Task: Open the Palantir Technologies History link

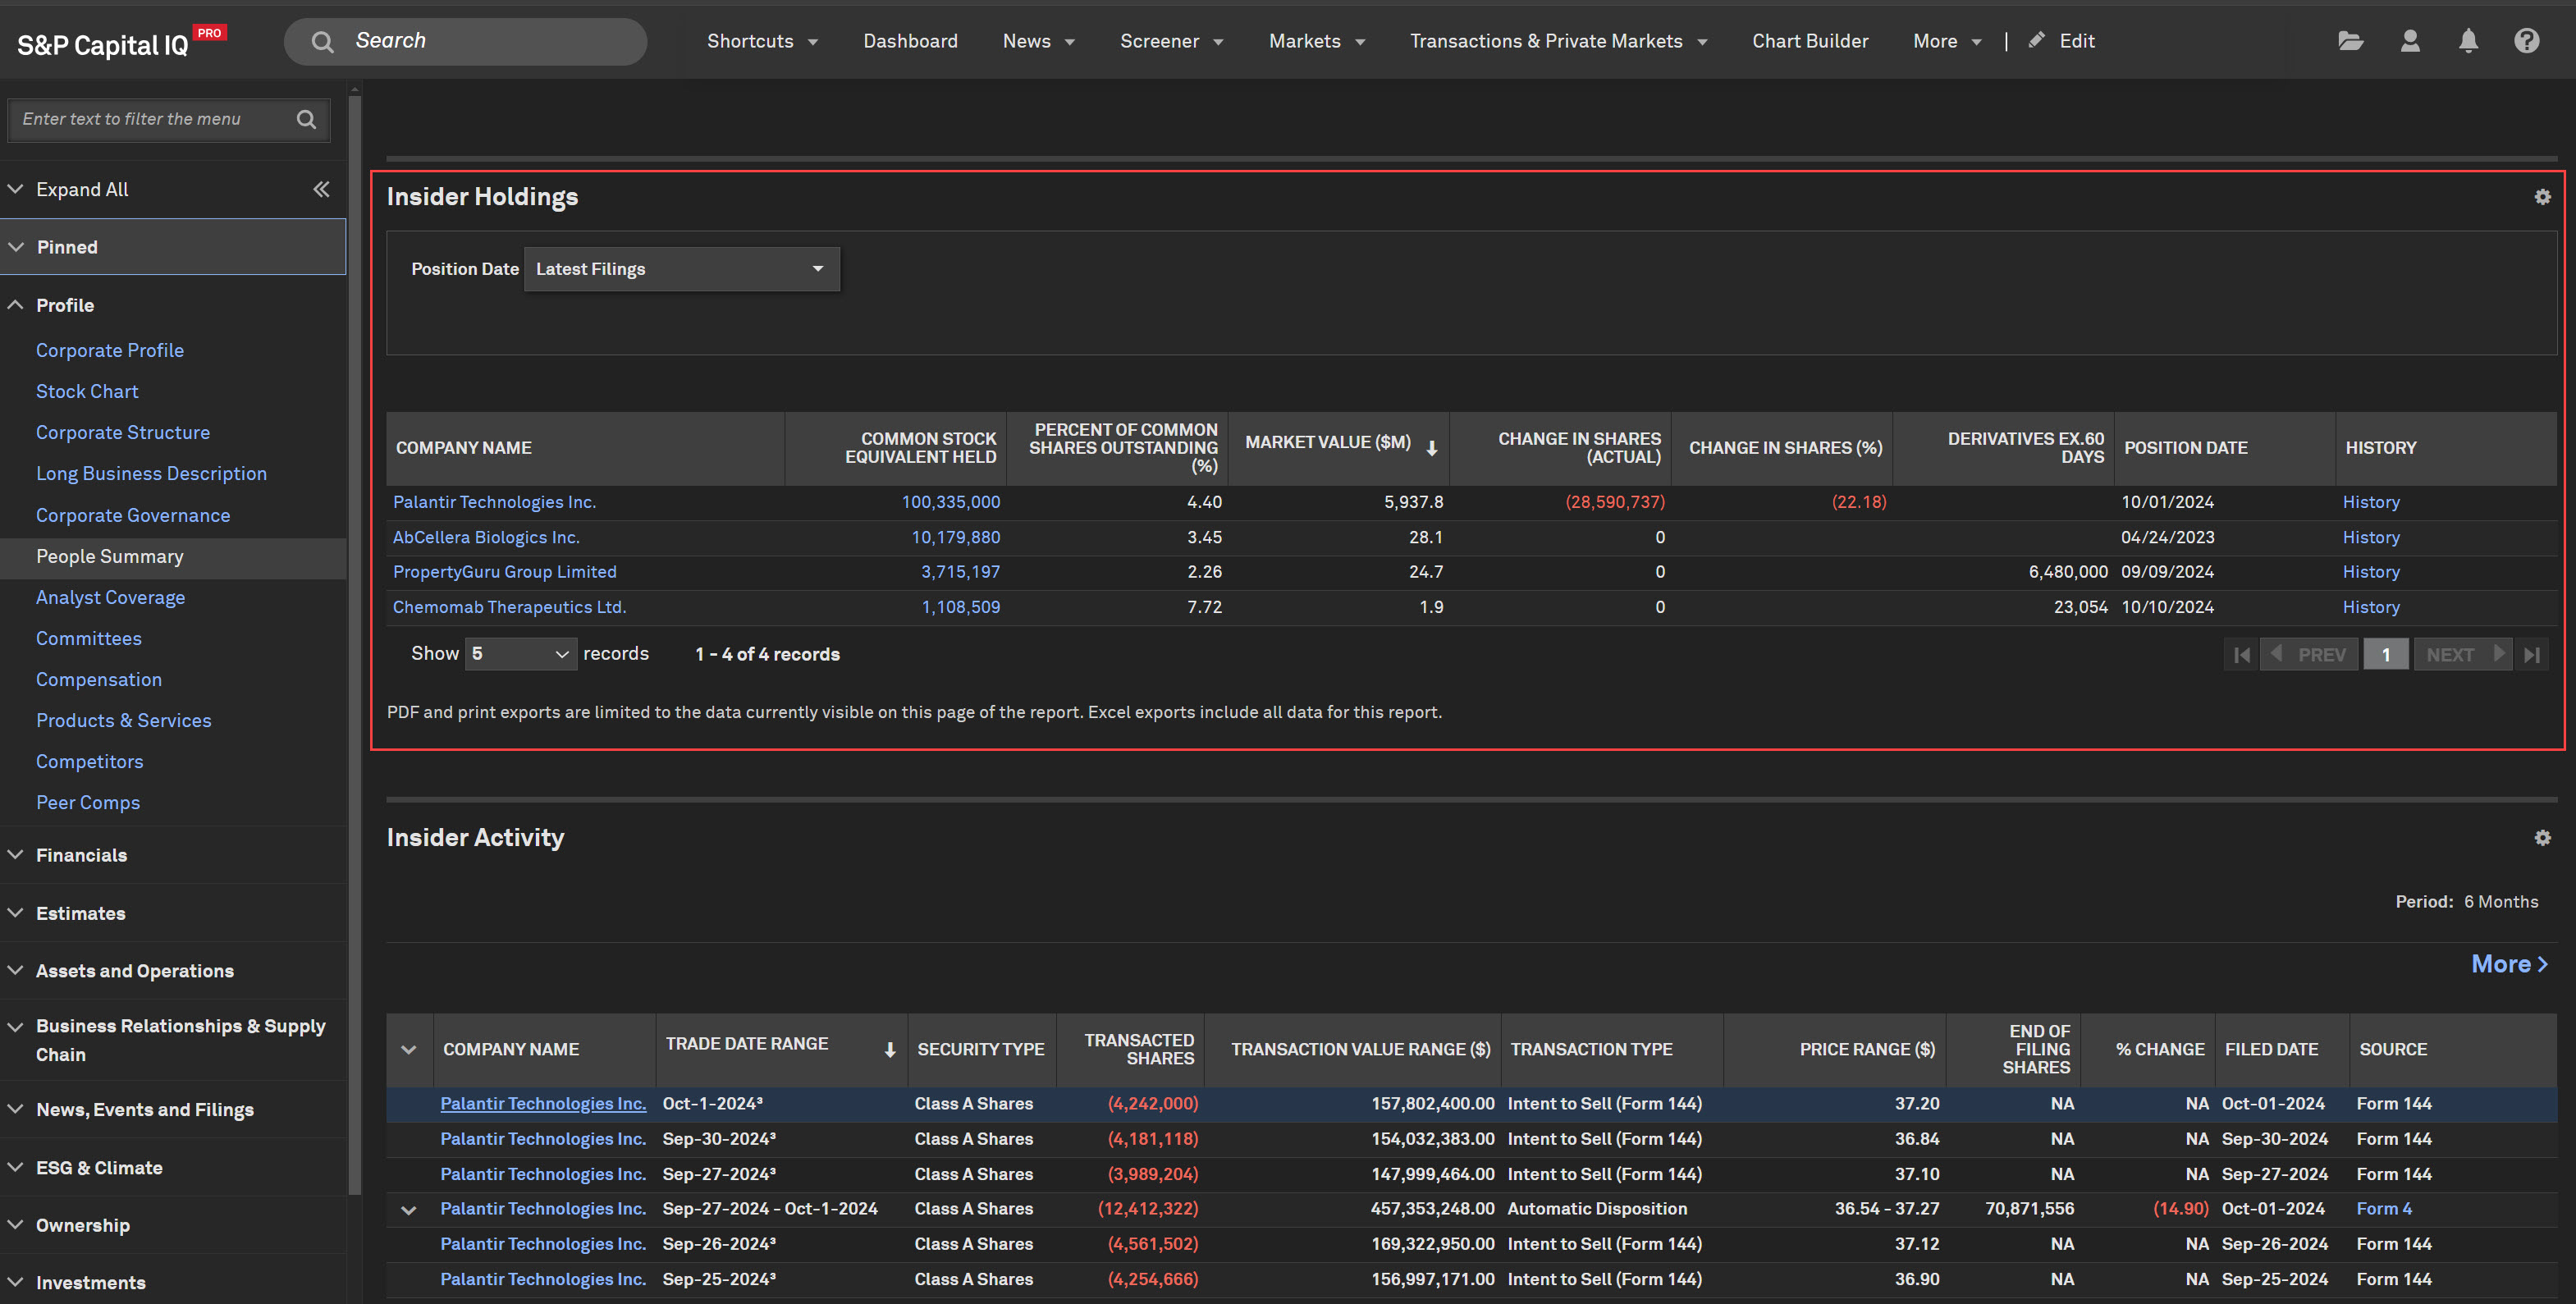Action: [x=2370, y=502]
